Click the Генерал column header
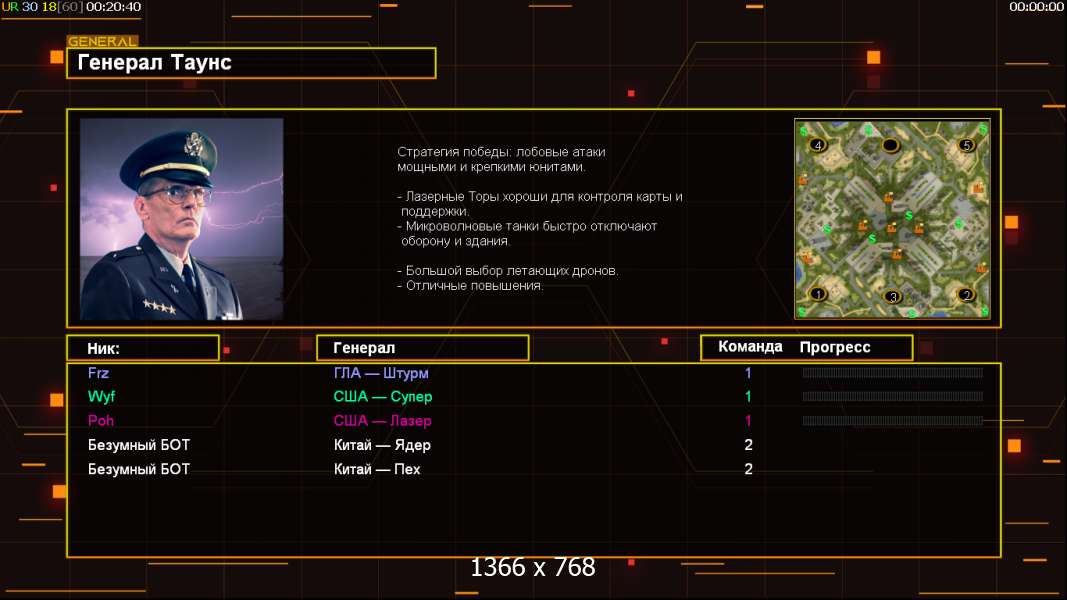This screenshot has width=1067, height=600. [x=423, y=348]
